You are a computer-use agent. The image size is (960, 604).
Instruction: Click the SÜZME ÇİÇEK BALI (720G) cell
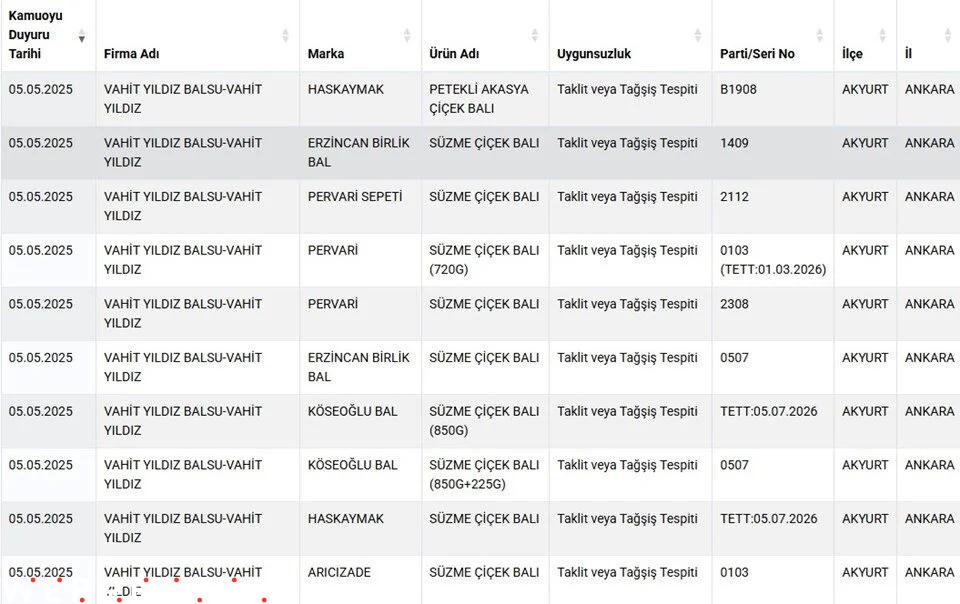click(x=486, y=260)
